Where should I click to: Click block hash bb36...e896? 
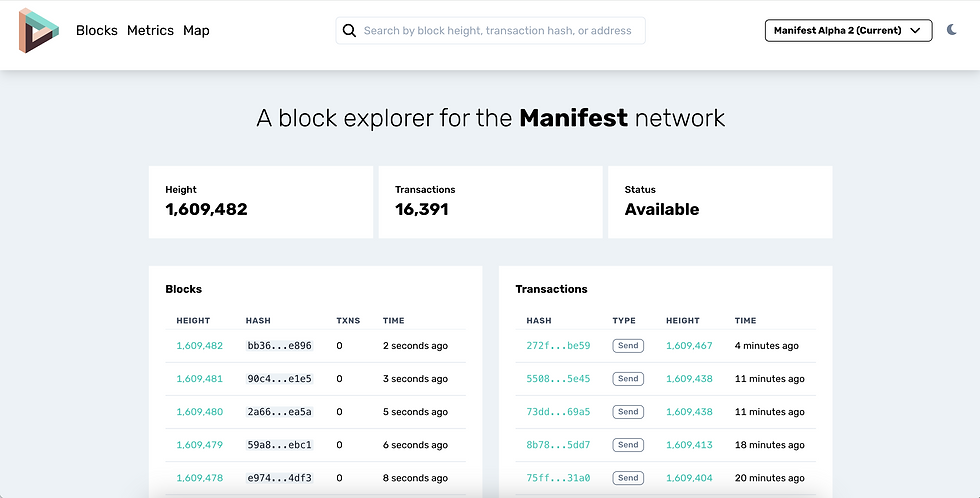coord(279,346)
